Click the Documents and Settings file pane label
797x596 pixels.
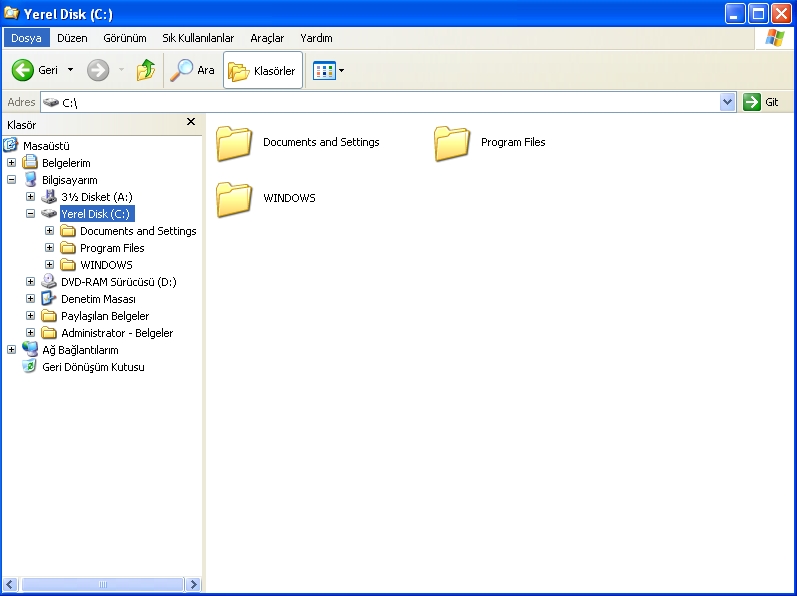tap(321, 142)
